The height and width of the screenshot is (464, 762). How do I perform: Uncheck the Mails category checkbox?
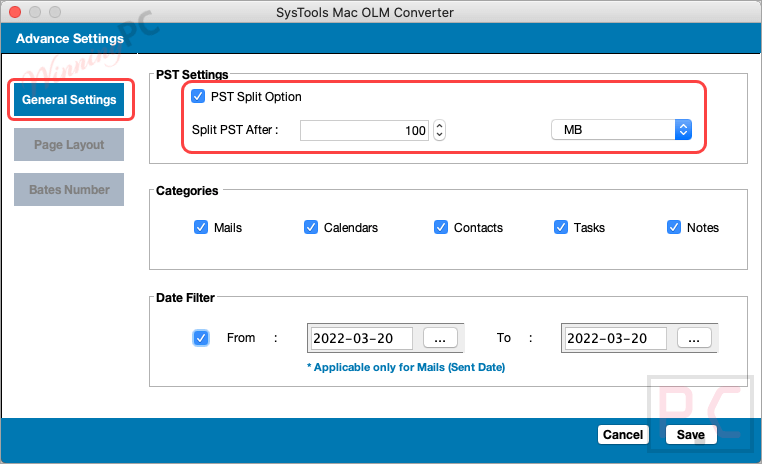click(x=201, y=227)
